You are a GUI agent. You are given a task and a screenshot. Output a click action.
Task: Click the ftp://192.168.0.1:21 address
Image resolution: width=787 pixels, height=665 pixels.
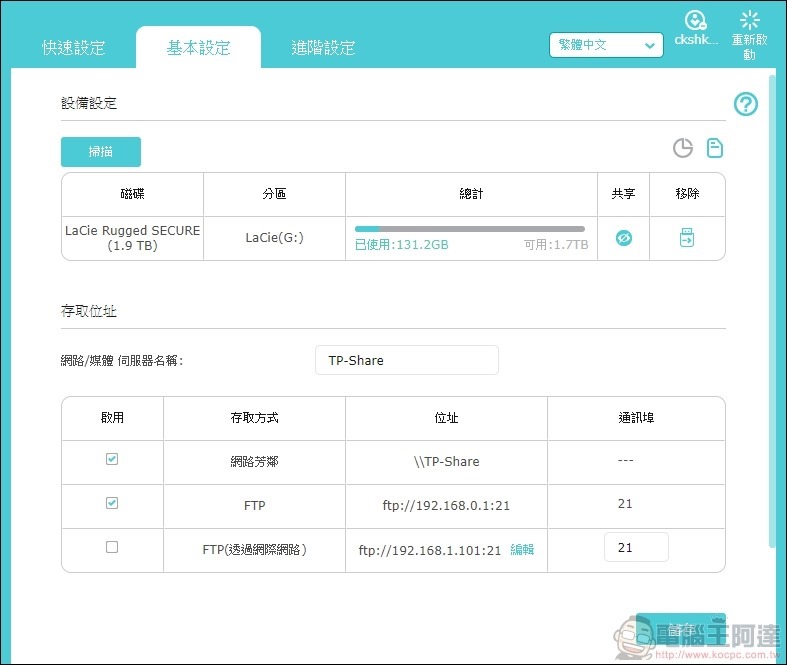(446, 505)
